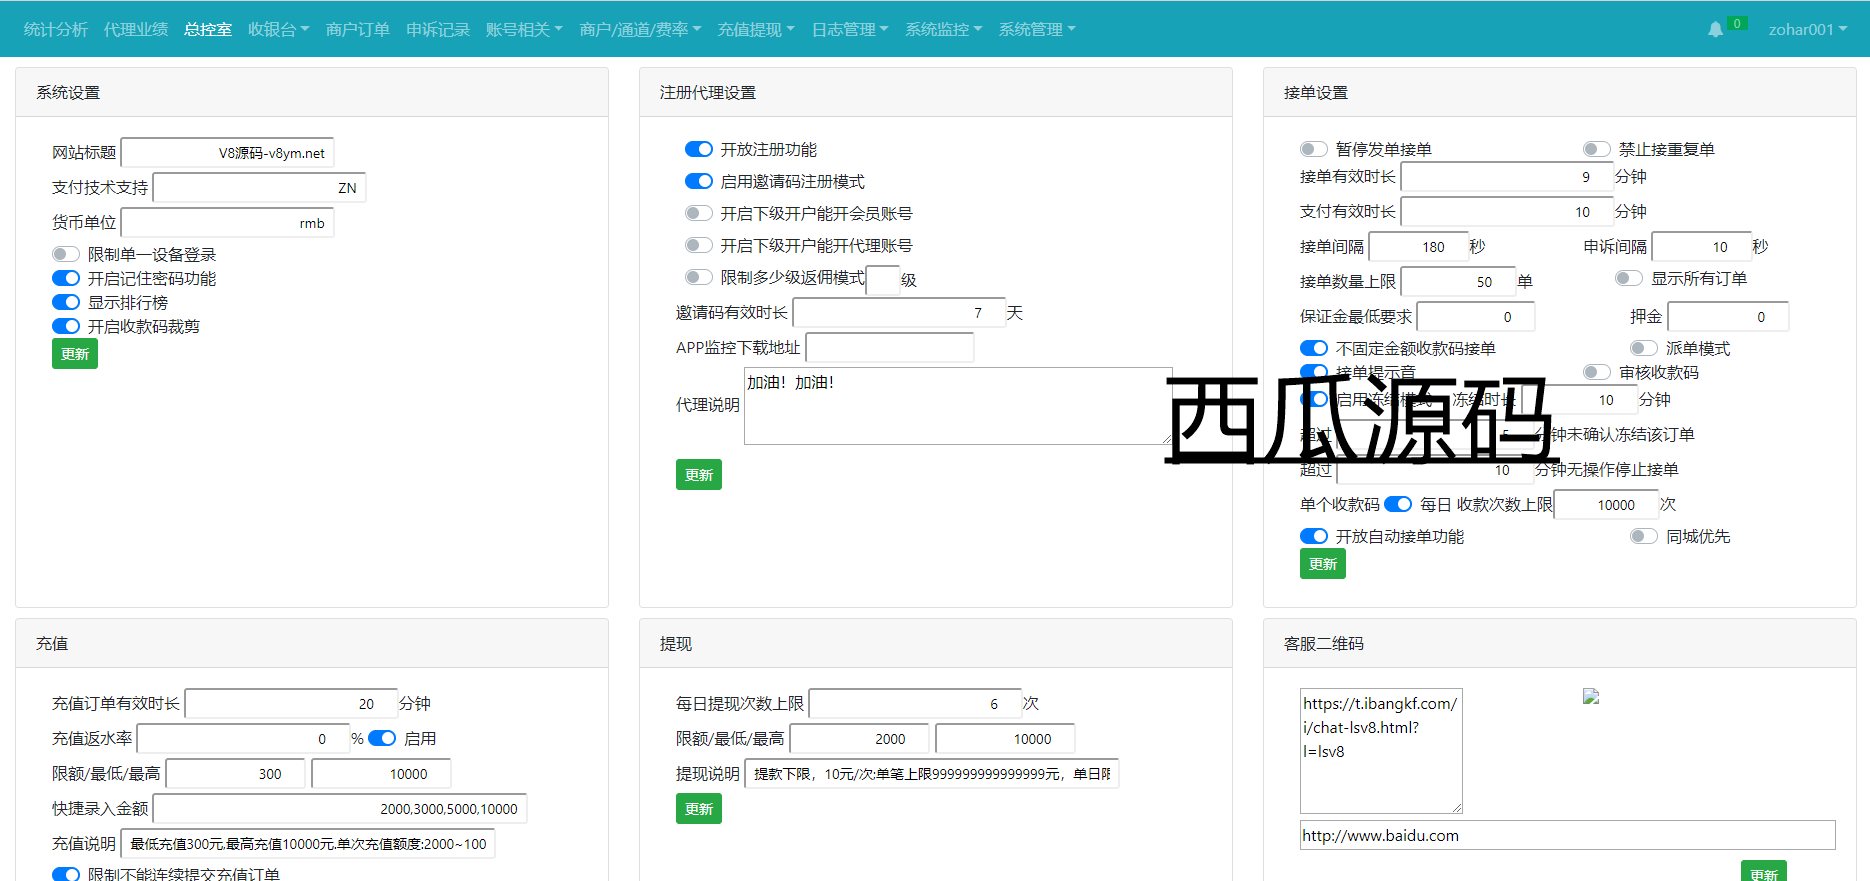Toggle 限制单一设备登录 switch
Viewport: 1870px width, 881px height.
(x=66, y=254)
